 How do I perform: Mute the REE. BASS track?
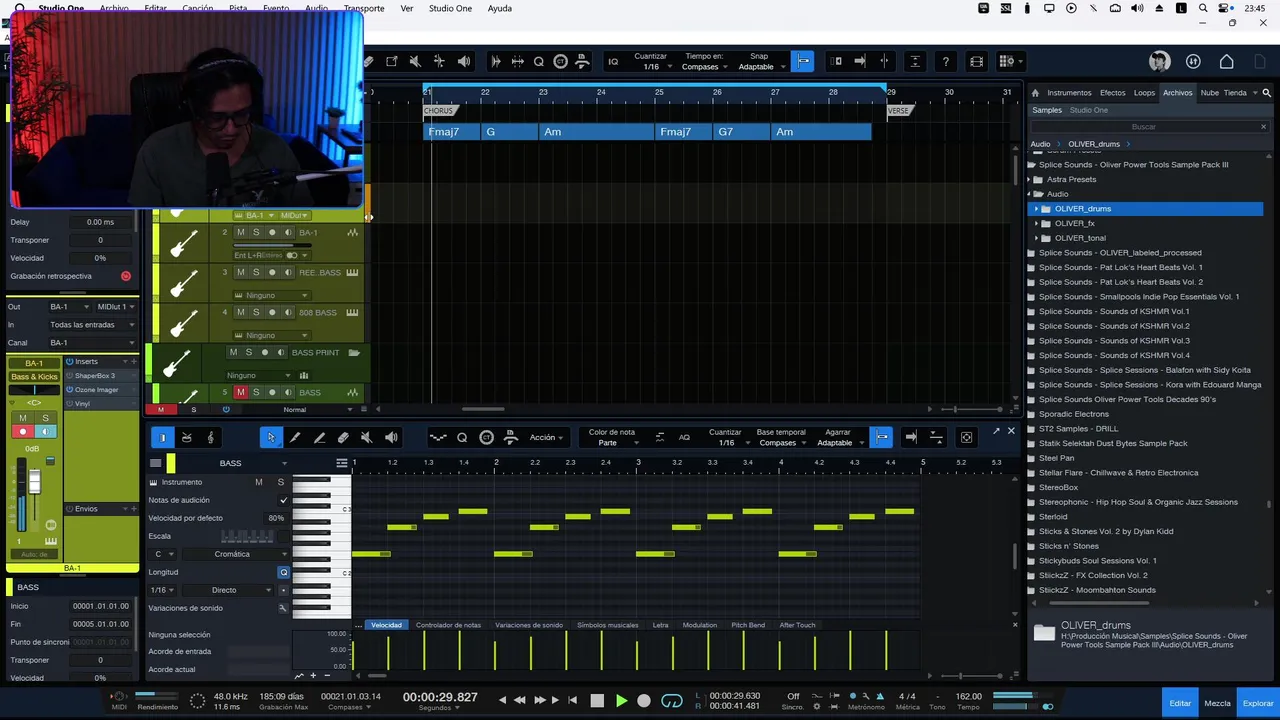pyautogui.click(x=240, y=272)
